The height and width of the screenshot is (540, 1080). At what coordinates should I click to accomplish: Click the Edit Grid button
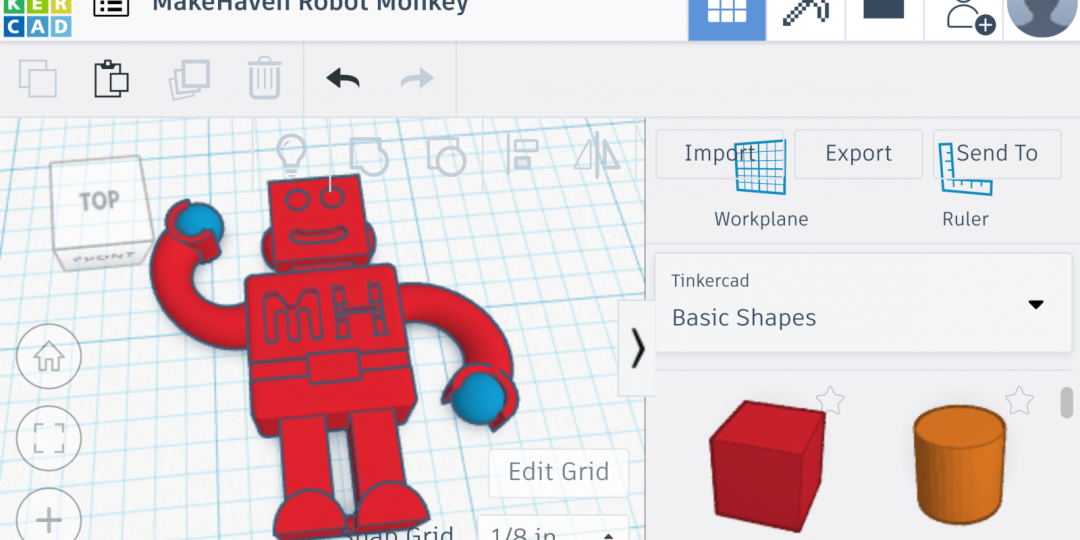559,472
